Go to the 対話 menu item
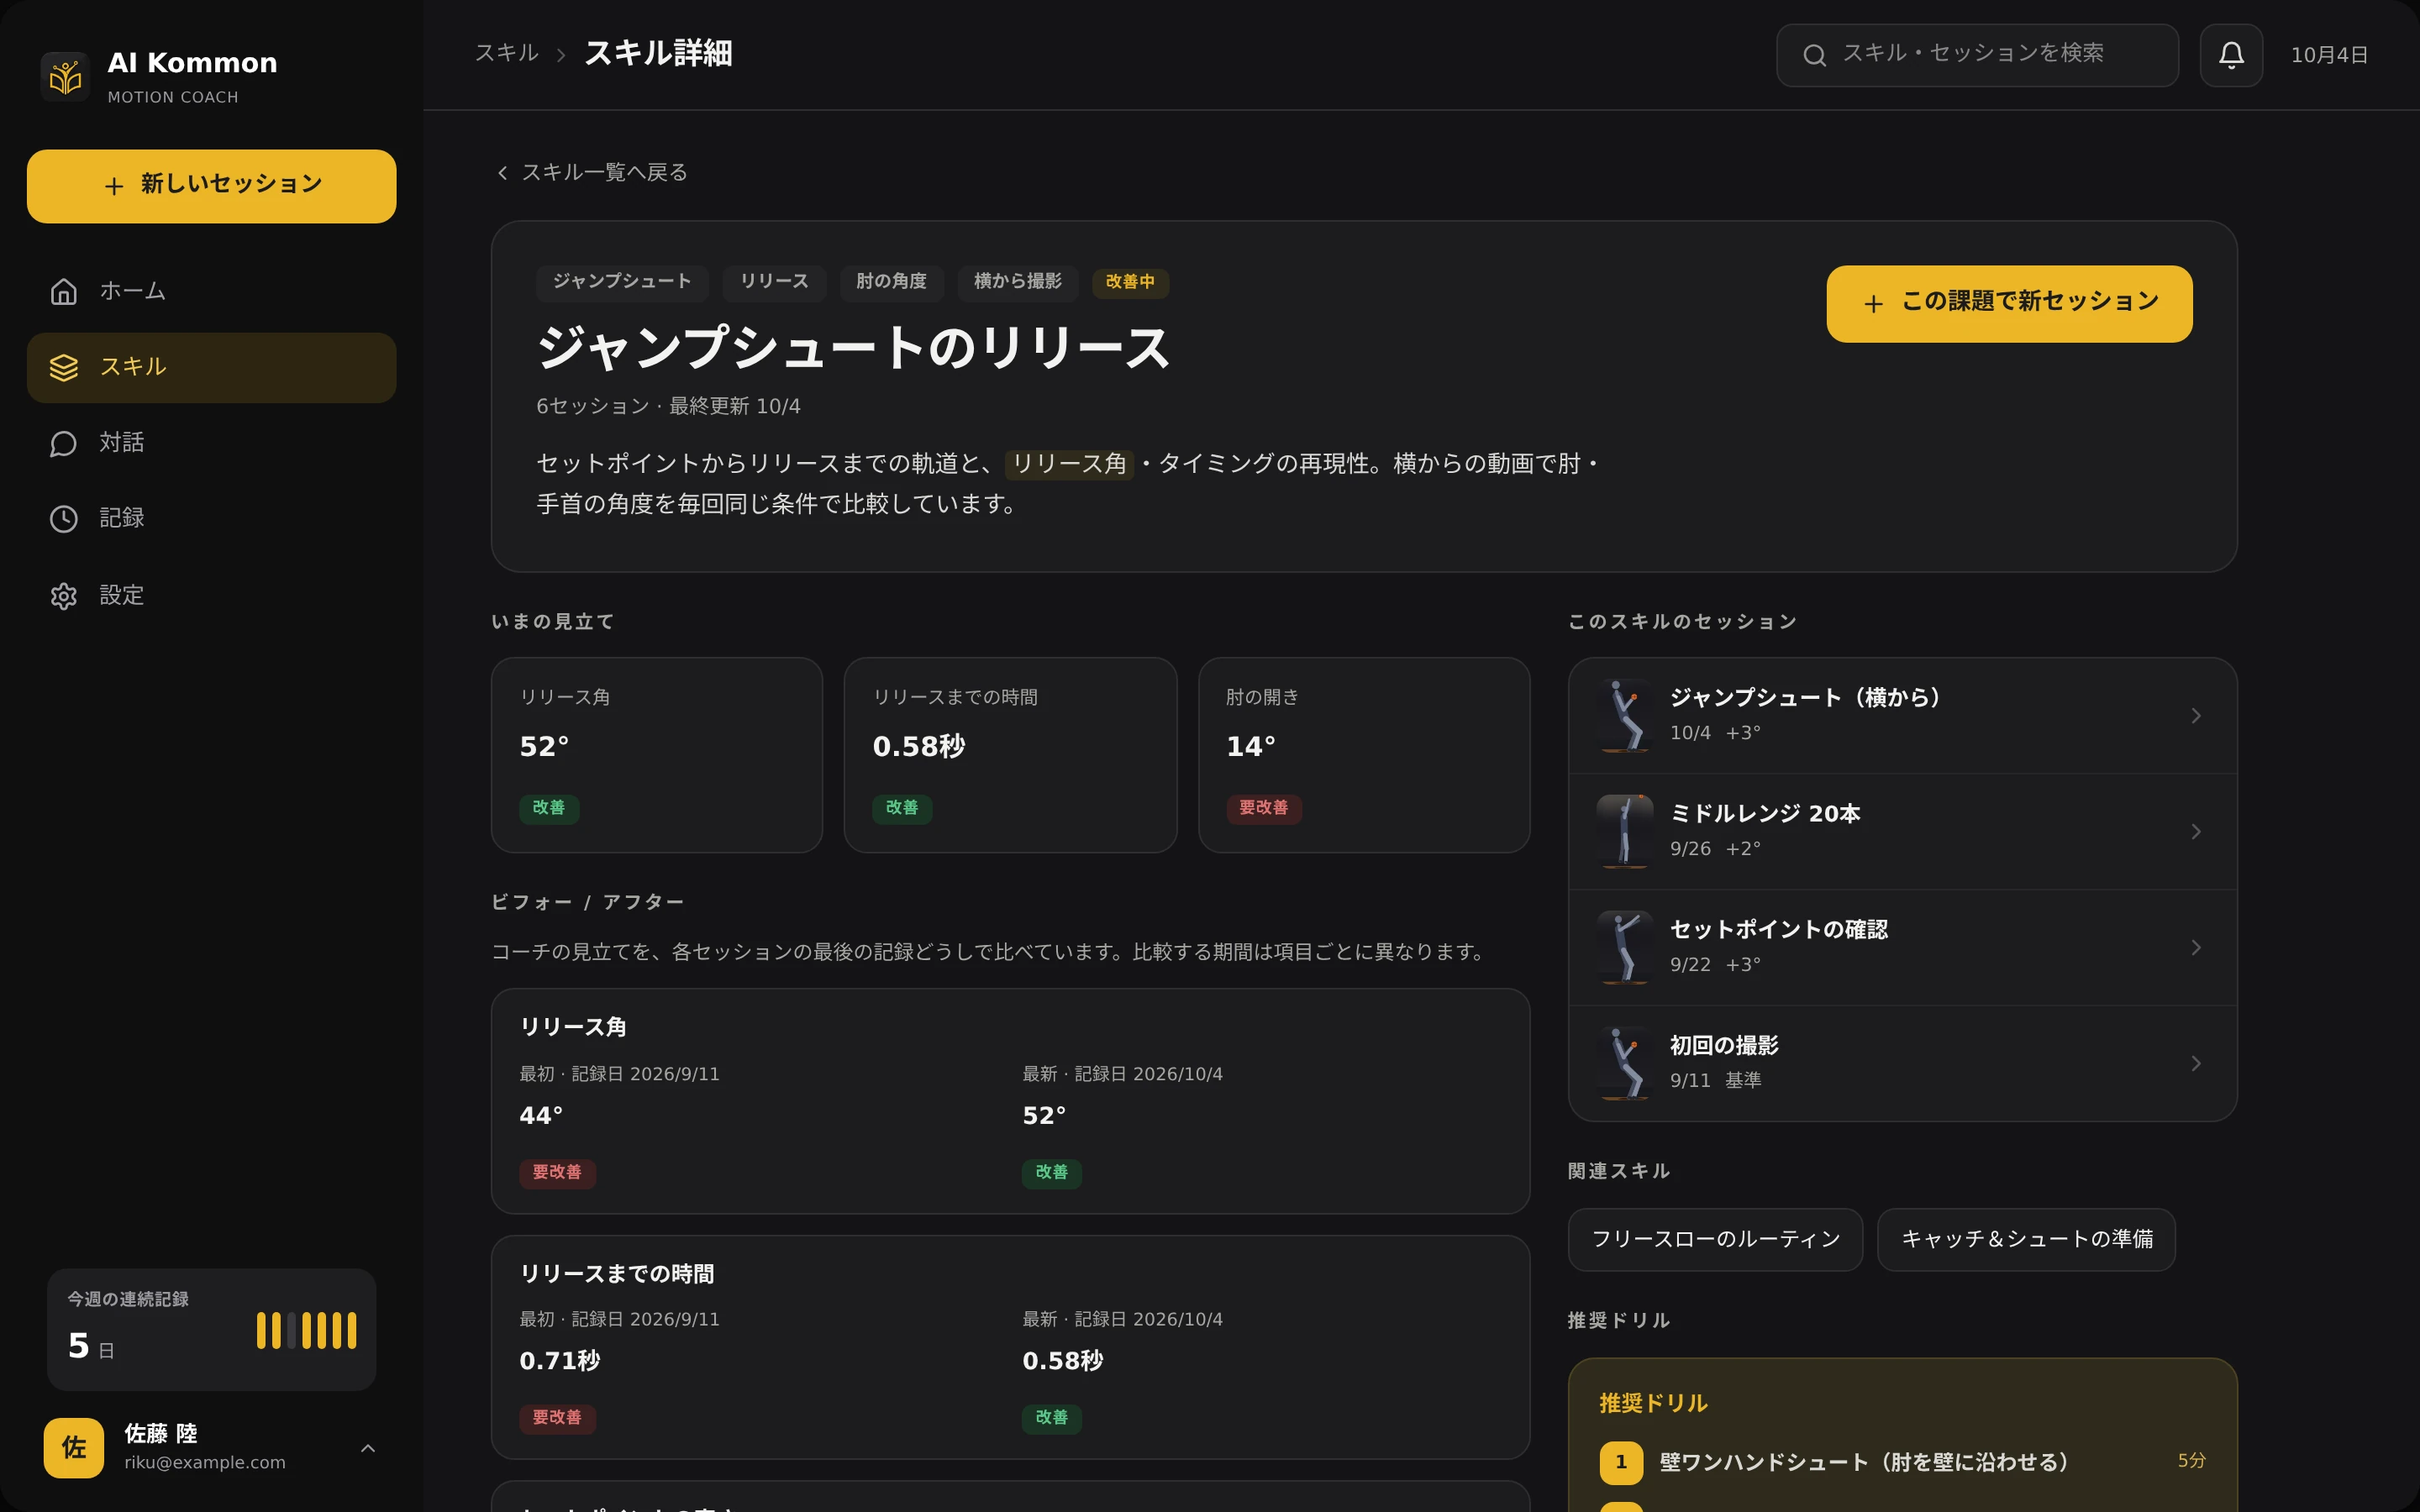This screenshot has width=2420, height=1512. pyautogui.click(x=211, y=443)
